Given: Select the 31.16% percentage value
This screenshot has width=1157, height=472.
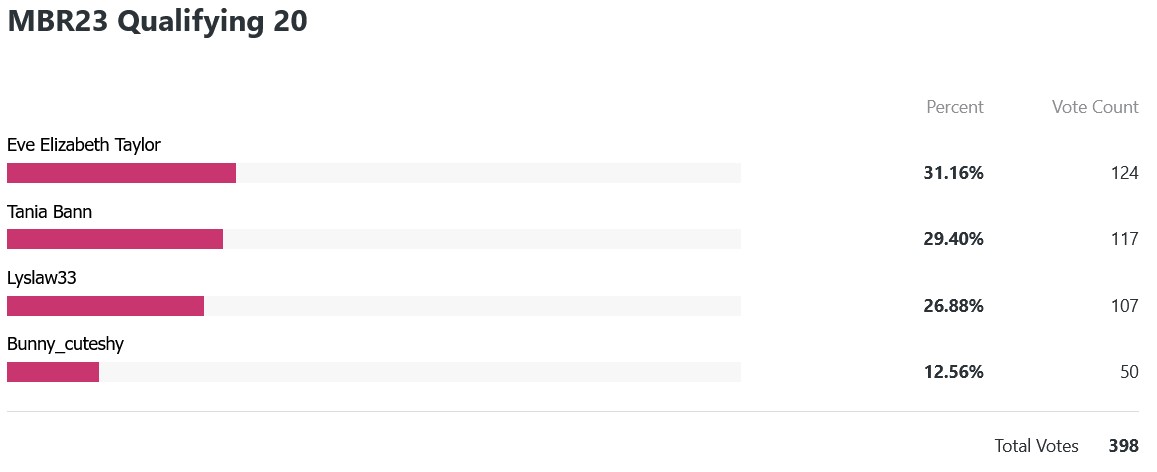Looking at the screenshot, I should 953,173.
